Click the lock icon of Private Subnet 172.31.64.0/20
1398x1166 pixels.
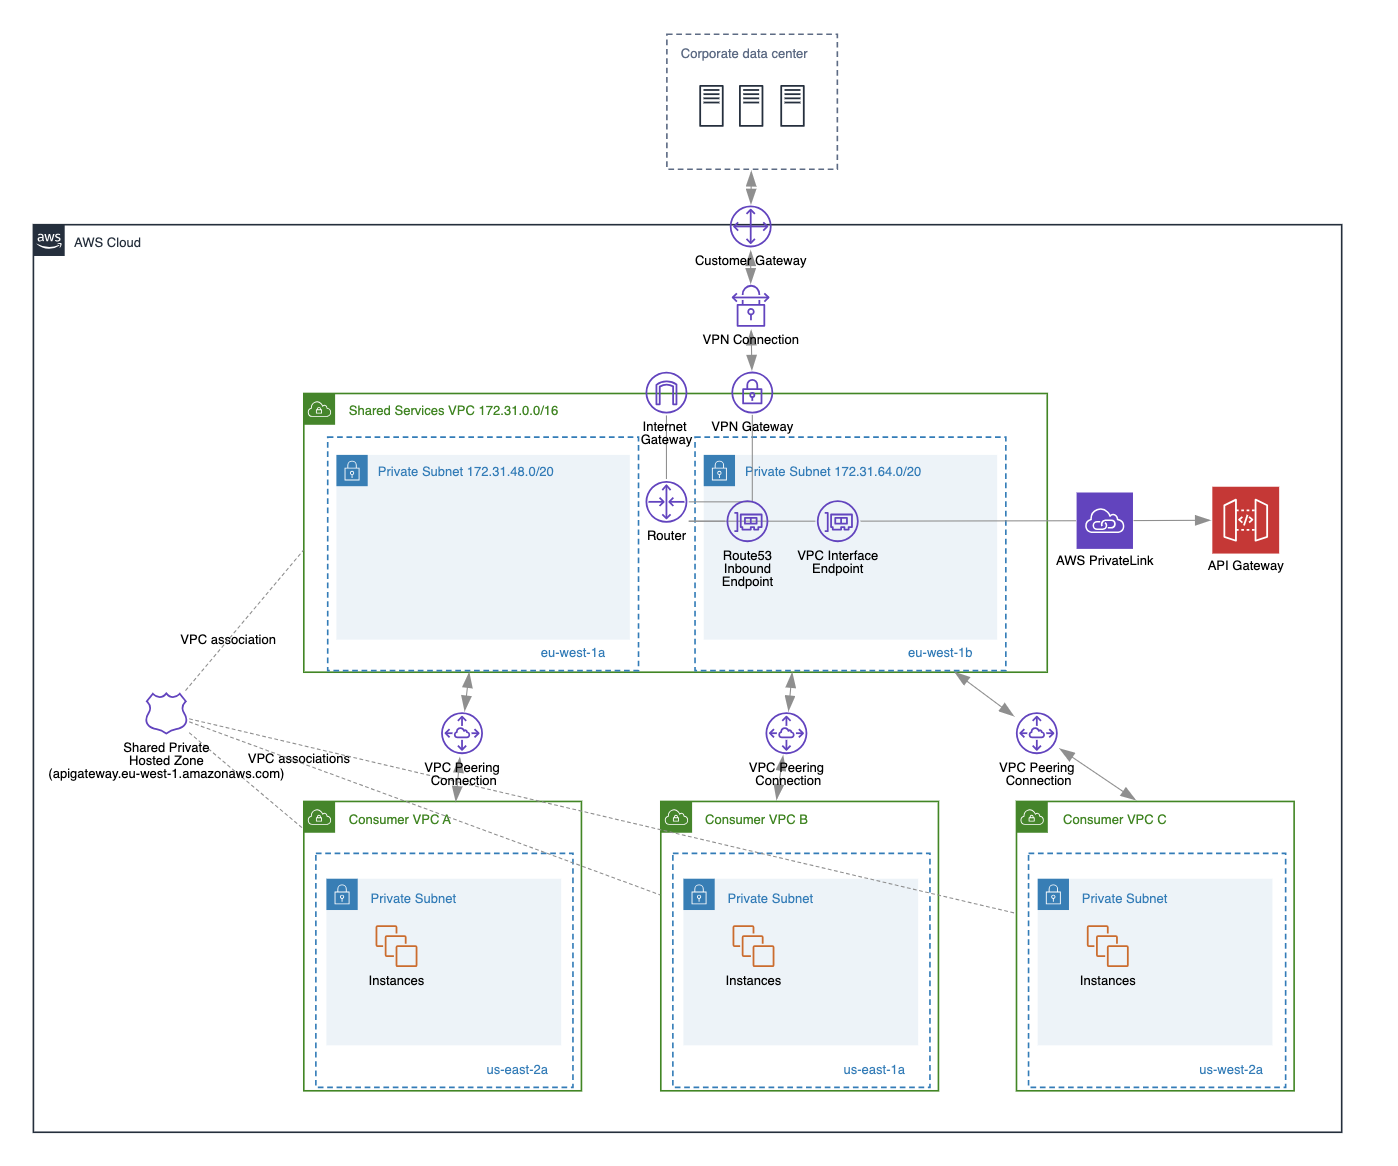point(719,471)
